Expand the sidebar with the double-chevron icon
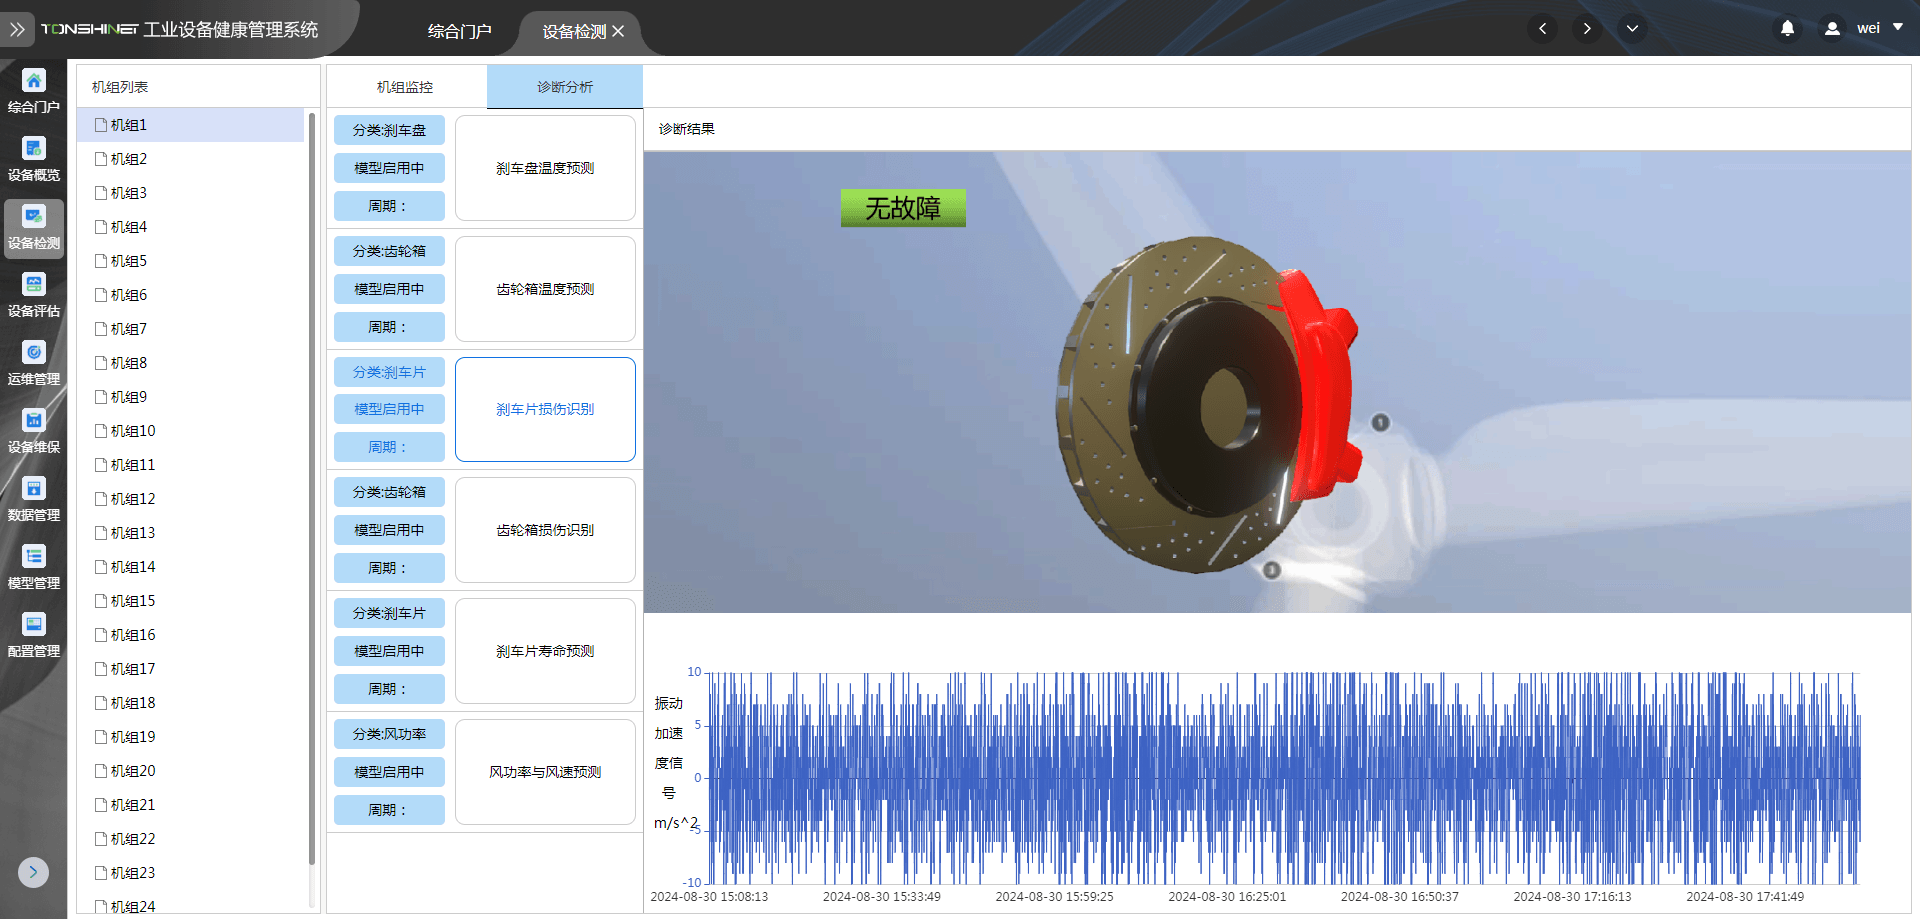 pos(17,29)
